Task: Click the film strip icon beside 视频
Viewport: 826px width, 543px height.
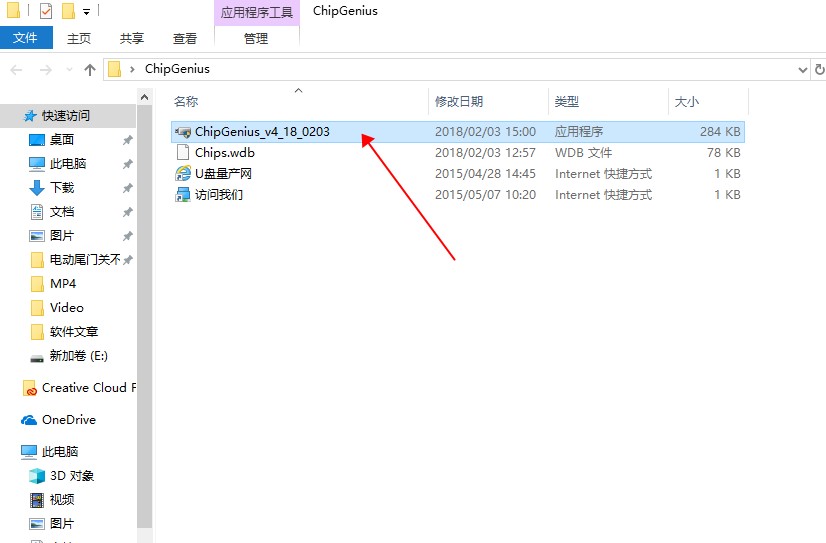Action: pos(37,500)
